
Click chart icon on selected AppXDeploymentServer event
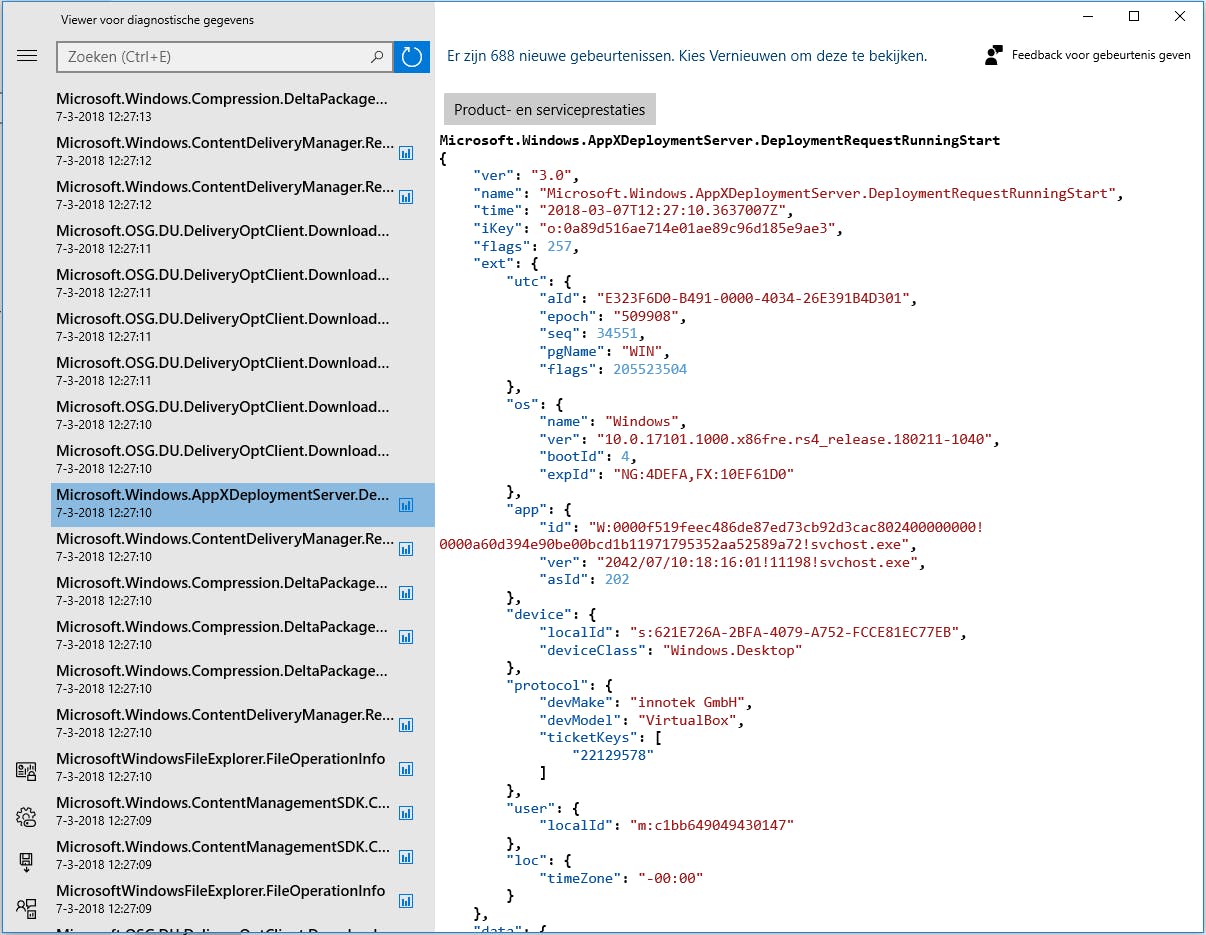coord(406,505)
